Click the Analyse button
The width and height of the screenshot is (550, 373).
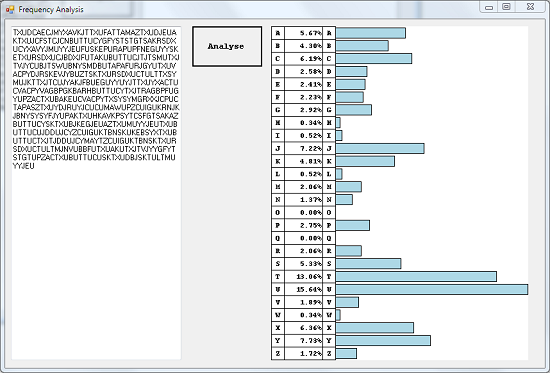(x=227, y=46)
